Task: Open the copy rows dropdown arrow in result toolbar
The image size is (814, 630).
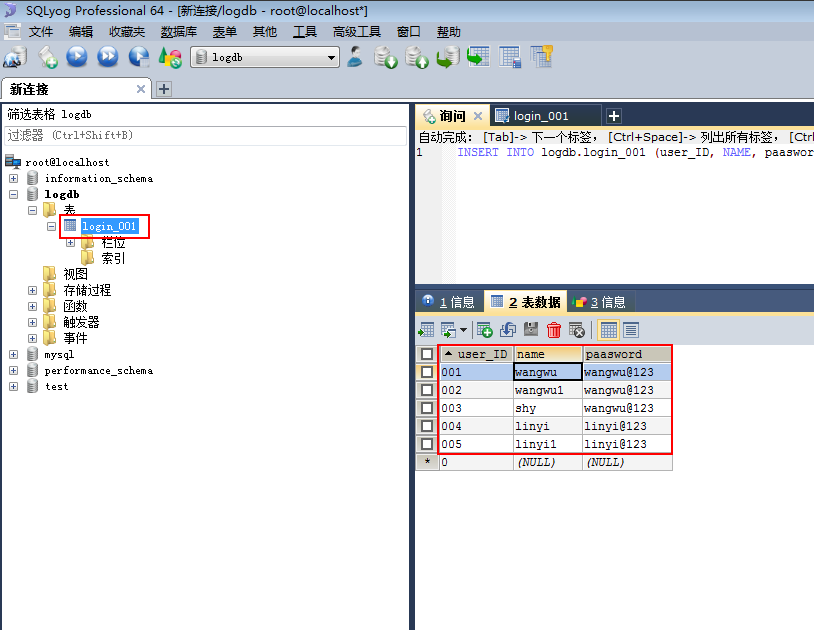Action: (x=463, y=330)
